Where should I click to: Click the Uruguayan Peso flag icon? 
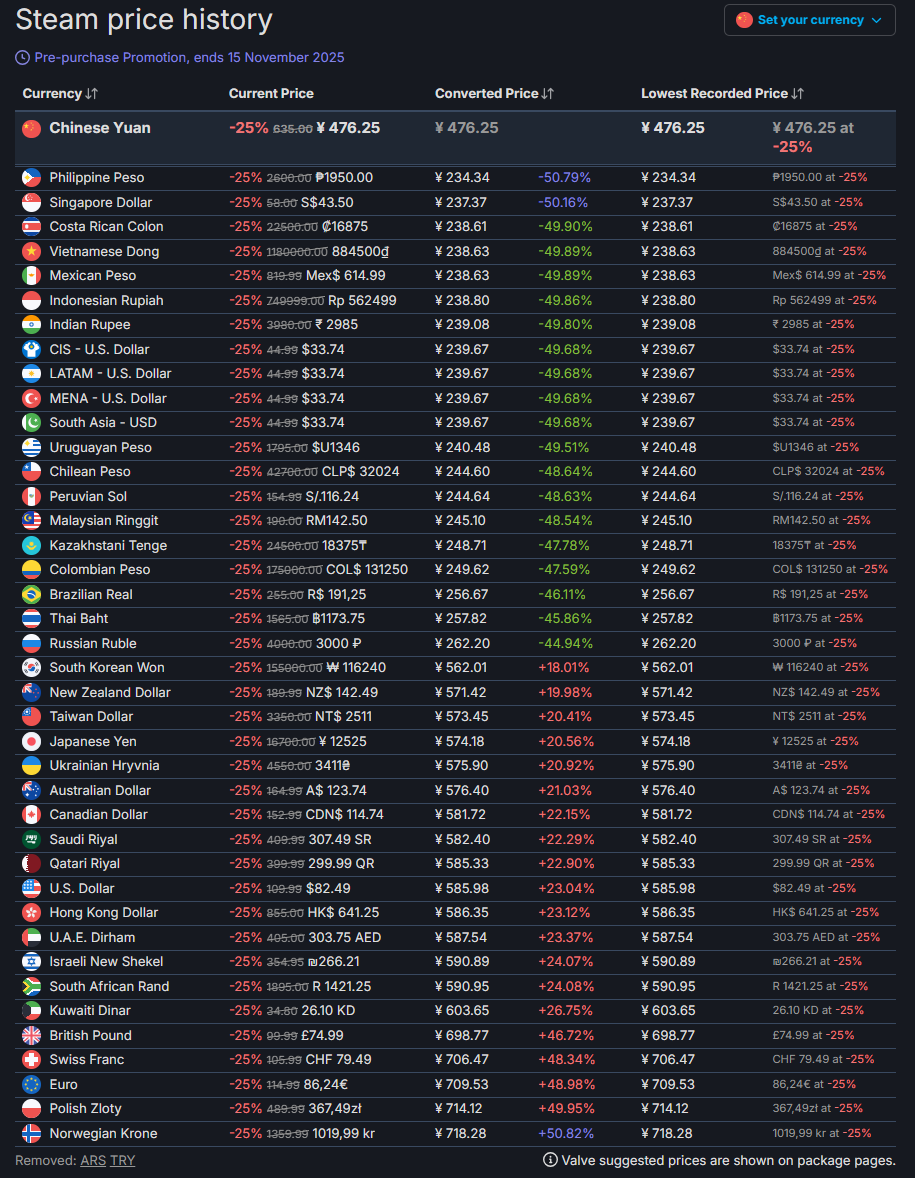[32, 447]
